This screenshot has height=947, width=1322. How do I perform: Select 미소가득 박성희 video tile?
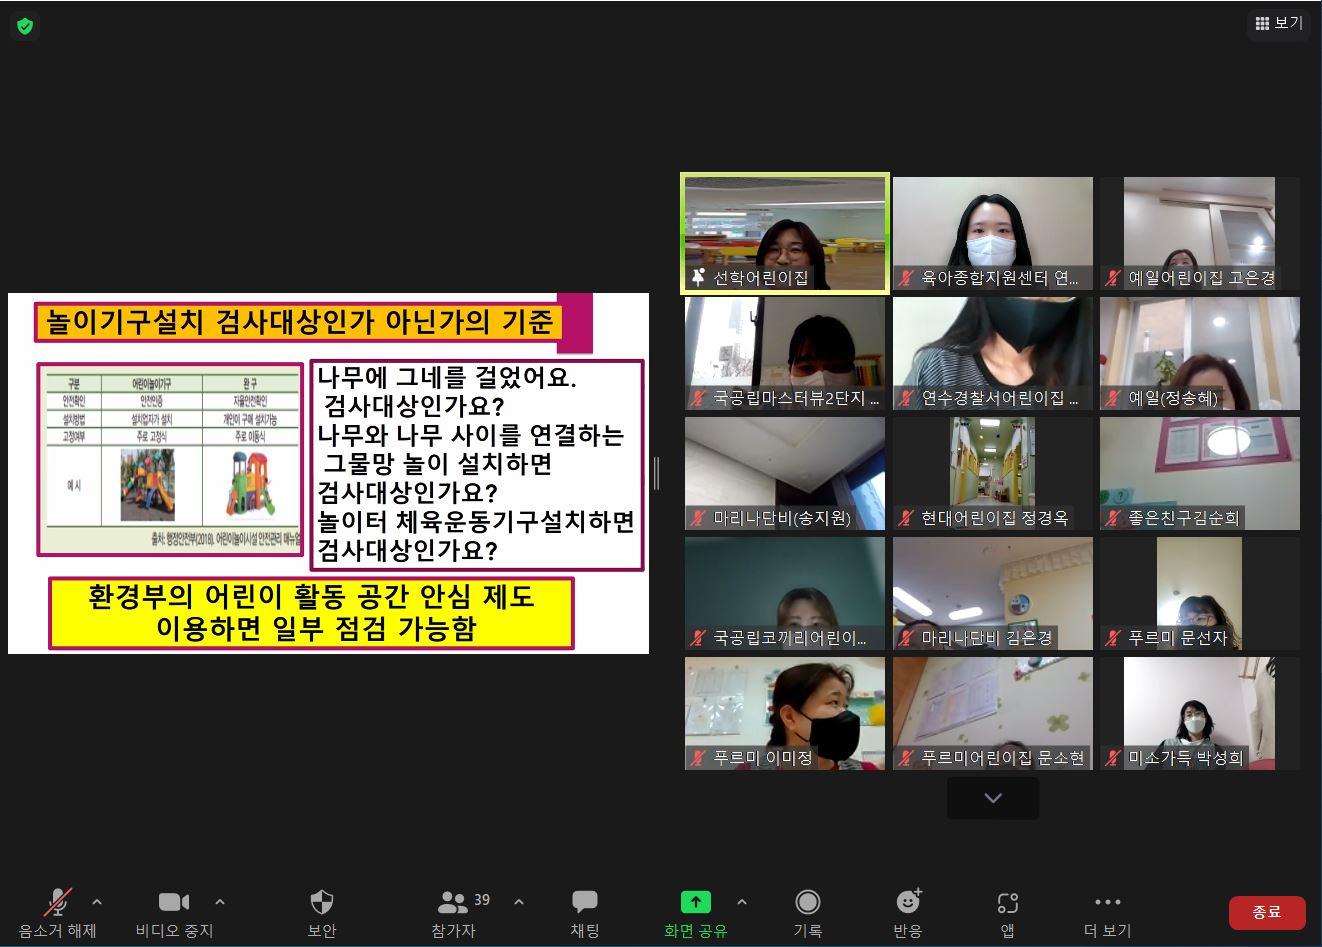tap(1200, 713)
